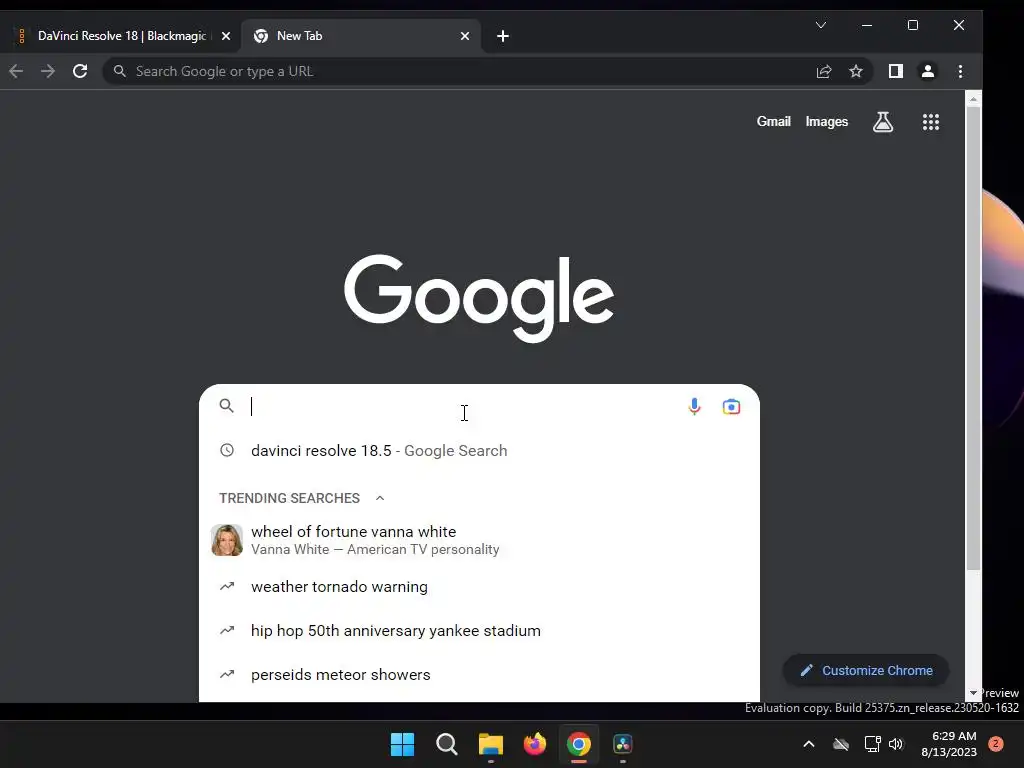Select hip hop 50th anniversary suggestion

coord(480,631)
